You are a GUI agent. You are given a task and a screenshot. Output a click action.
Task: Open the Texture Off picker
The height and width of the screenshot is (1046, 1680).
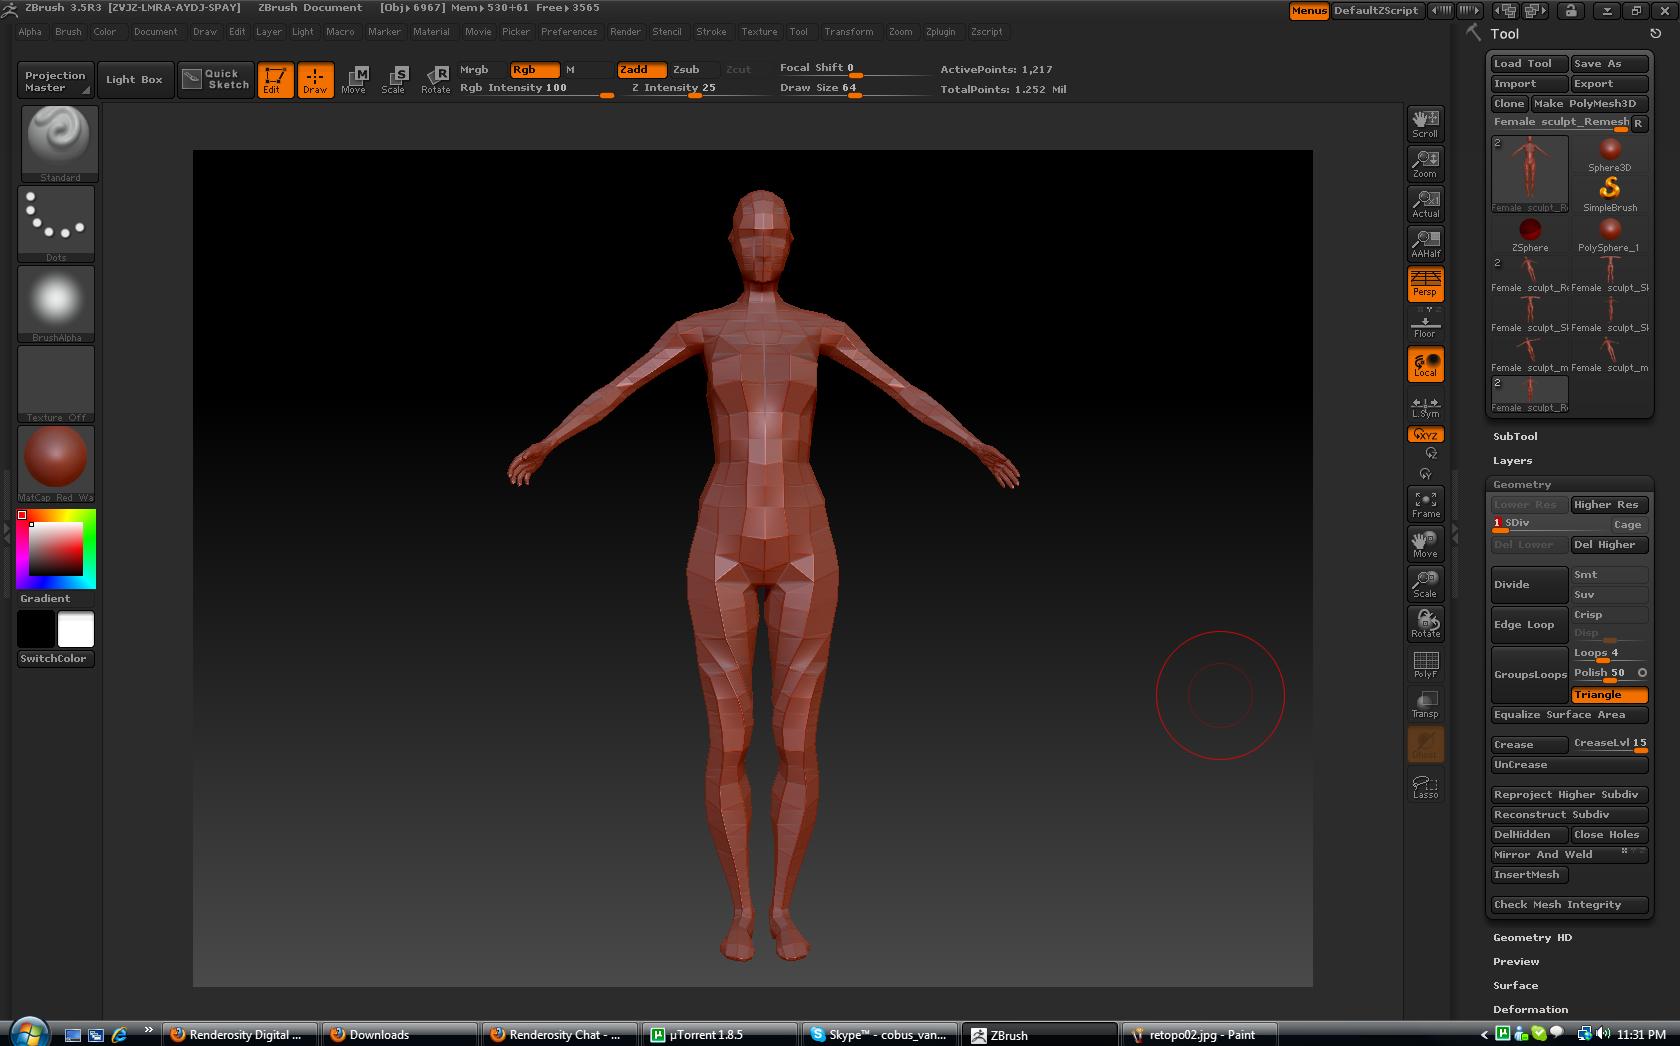(x=56, y=384)
